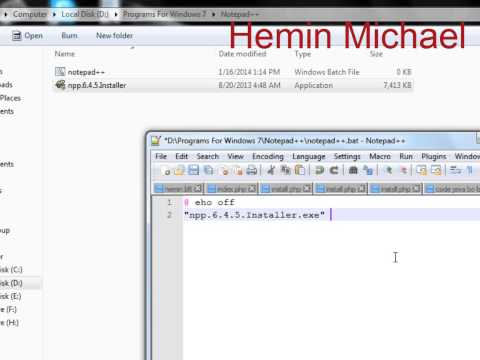Screen dimensions: 480x360
Task: Click the Save All icon in toolbar
Action: click(x=209, y=170)
